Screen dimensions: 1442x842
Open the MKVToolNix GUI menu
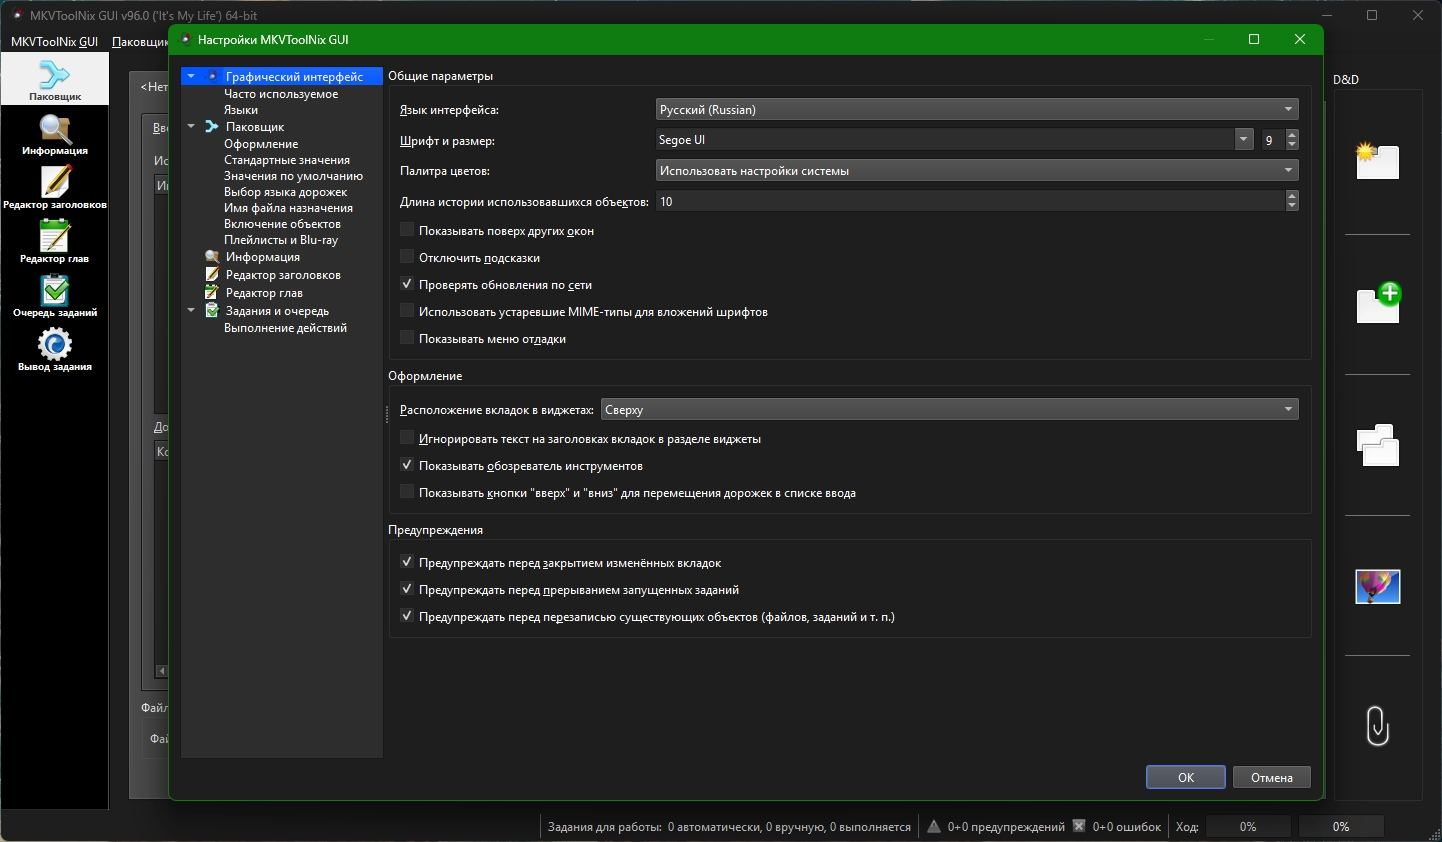[54, 42]
